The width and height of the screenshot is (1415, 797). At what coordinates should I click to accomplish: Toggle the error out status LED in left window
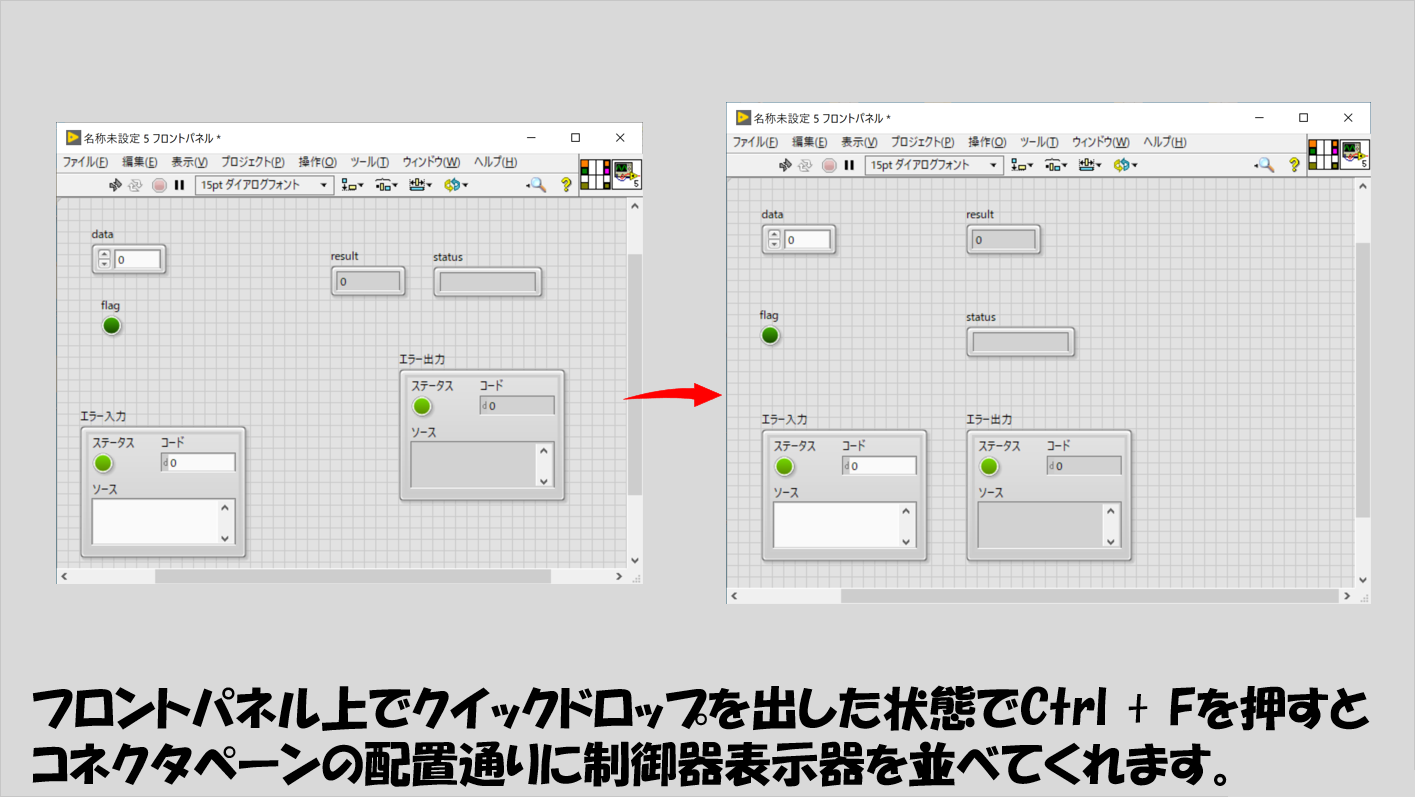click(x=422, y=406)
